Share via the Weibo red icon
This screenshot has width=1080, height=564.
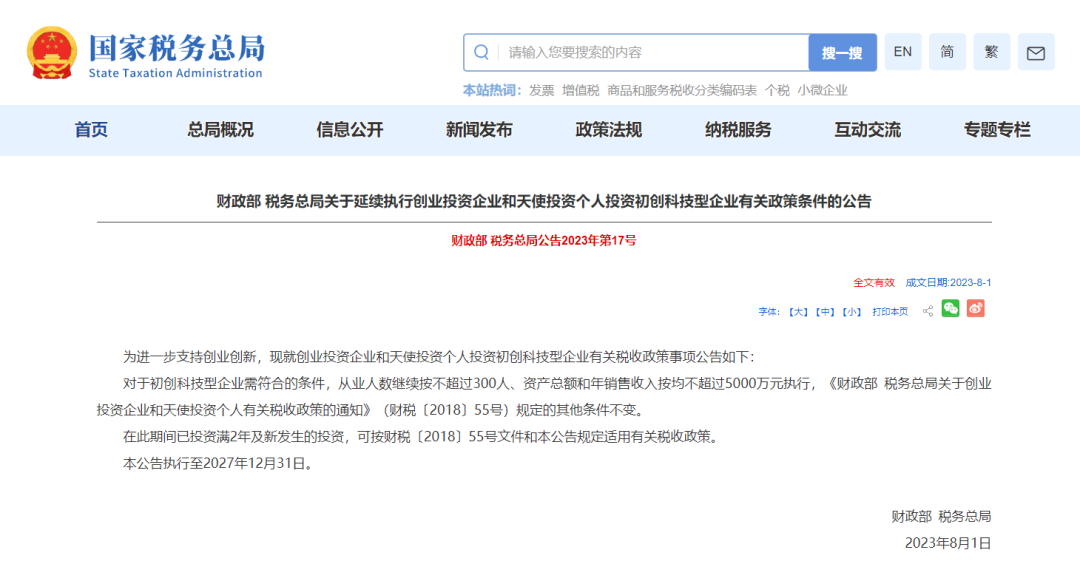click(x=975, y=309)
